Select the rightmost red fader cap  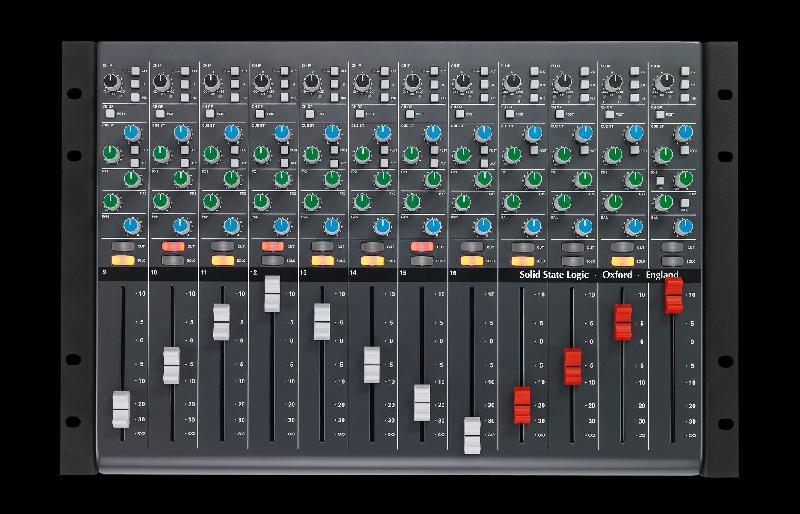674,295
